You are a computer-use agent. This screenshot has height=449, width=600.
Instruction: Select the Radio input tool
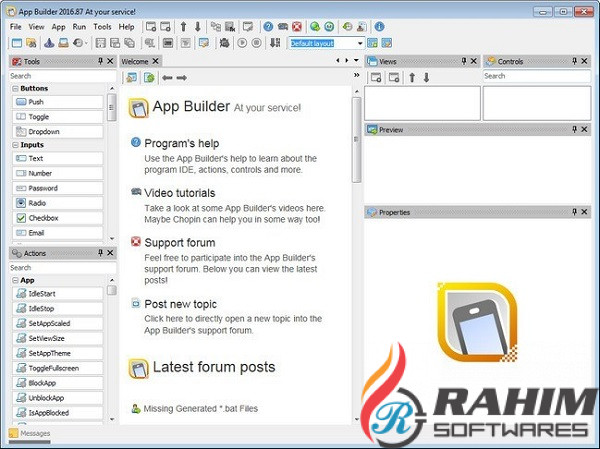click(58, 203)
